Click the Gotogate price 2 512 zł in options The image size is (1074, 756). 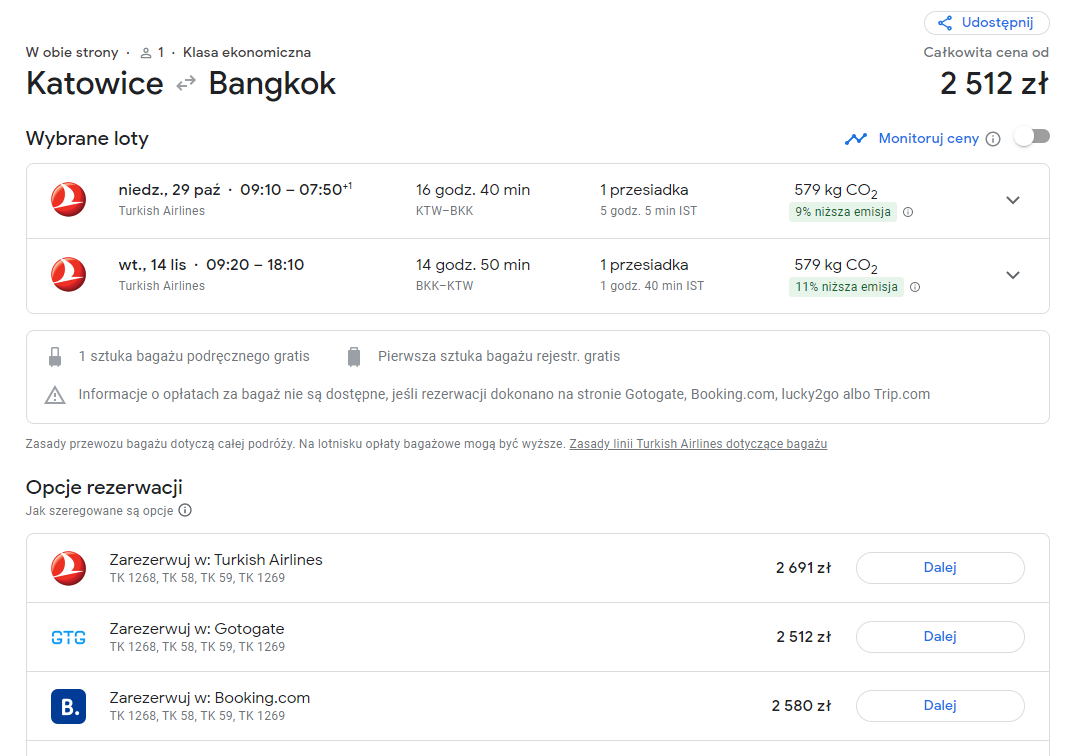803,637
